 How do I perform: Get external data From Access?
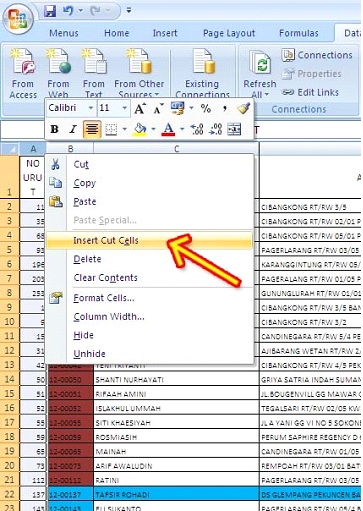(x=23, y=74)
